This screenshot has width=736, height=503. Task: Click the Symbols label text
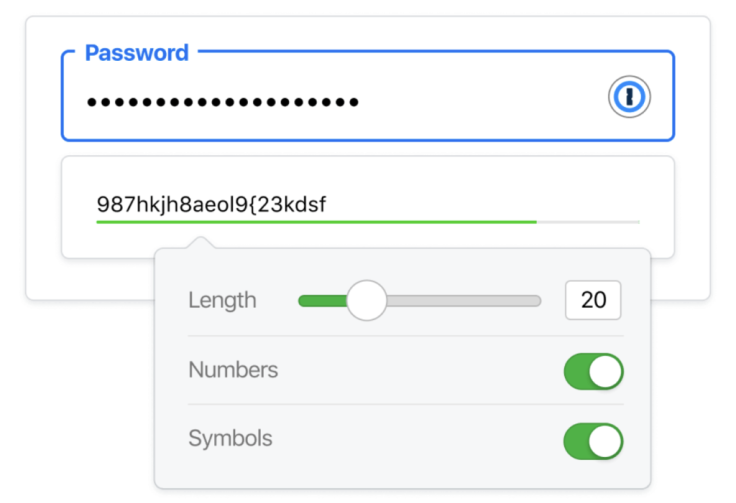point(230,439)
